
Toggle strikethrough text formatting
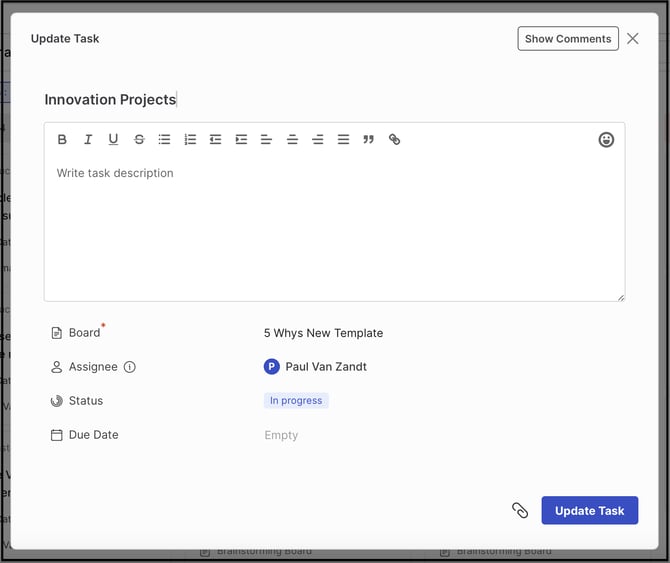point(139,140)
